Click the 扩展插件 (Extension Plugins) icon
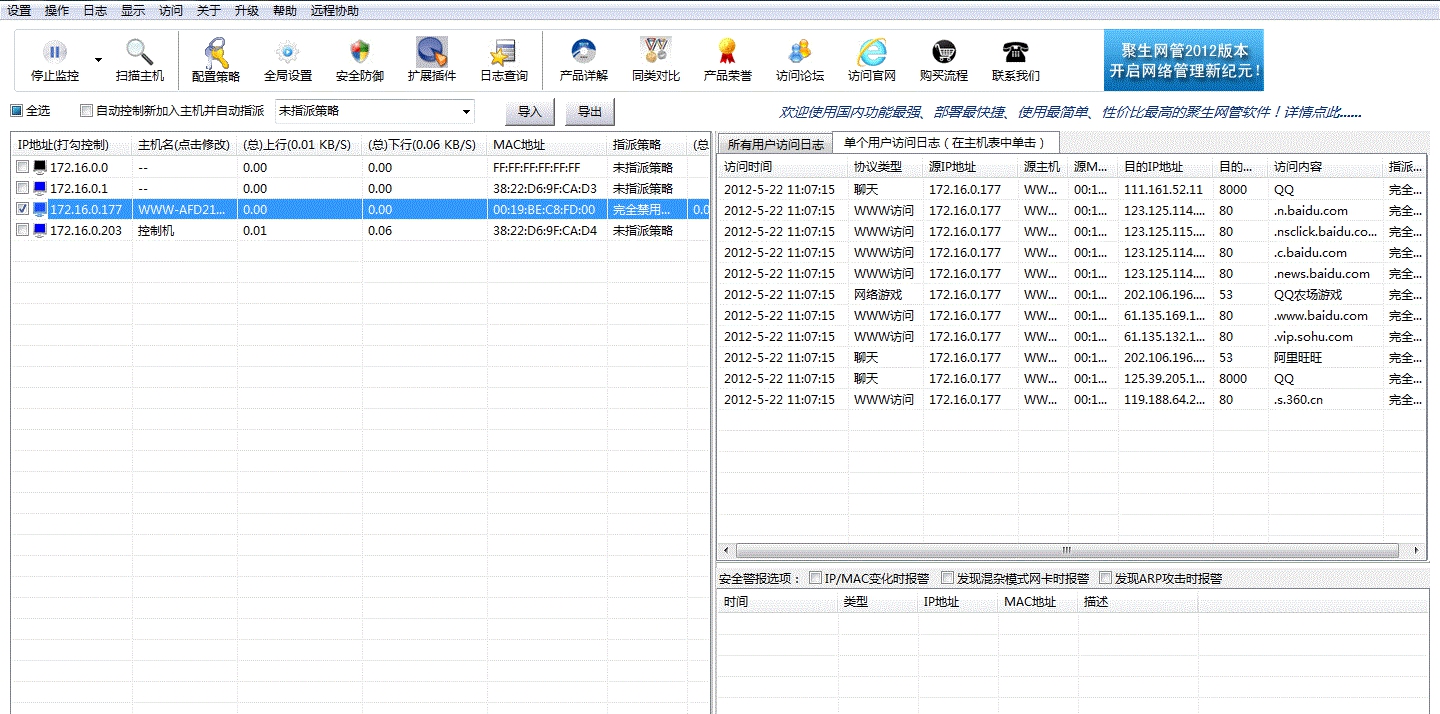Viewport: 1440px width, 714px height. coord(430,59)
